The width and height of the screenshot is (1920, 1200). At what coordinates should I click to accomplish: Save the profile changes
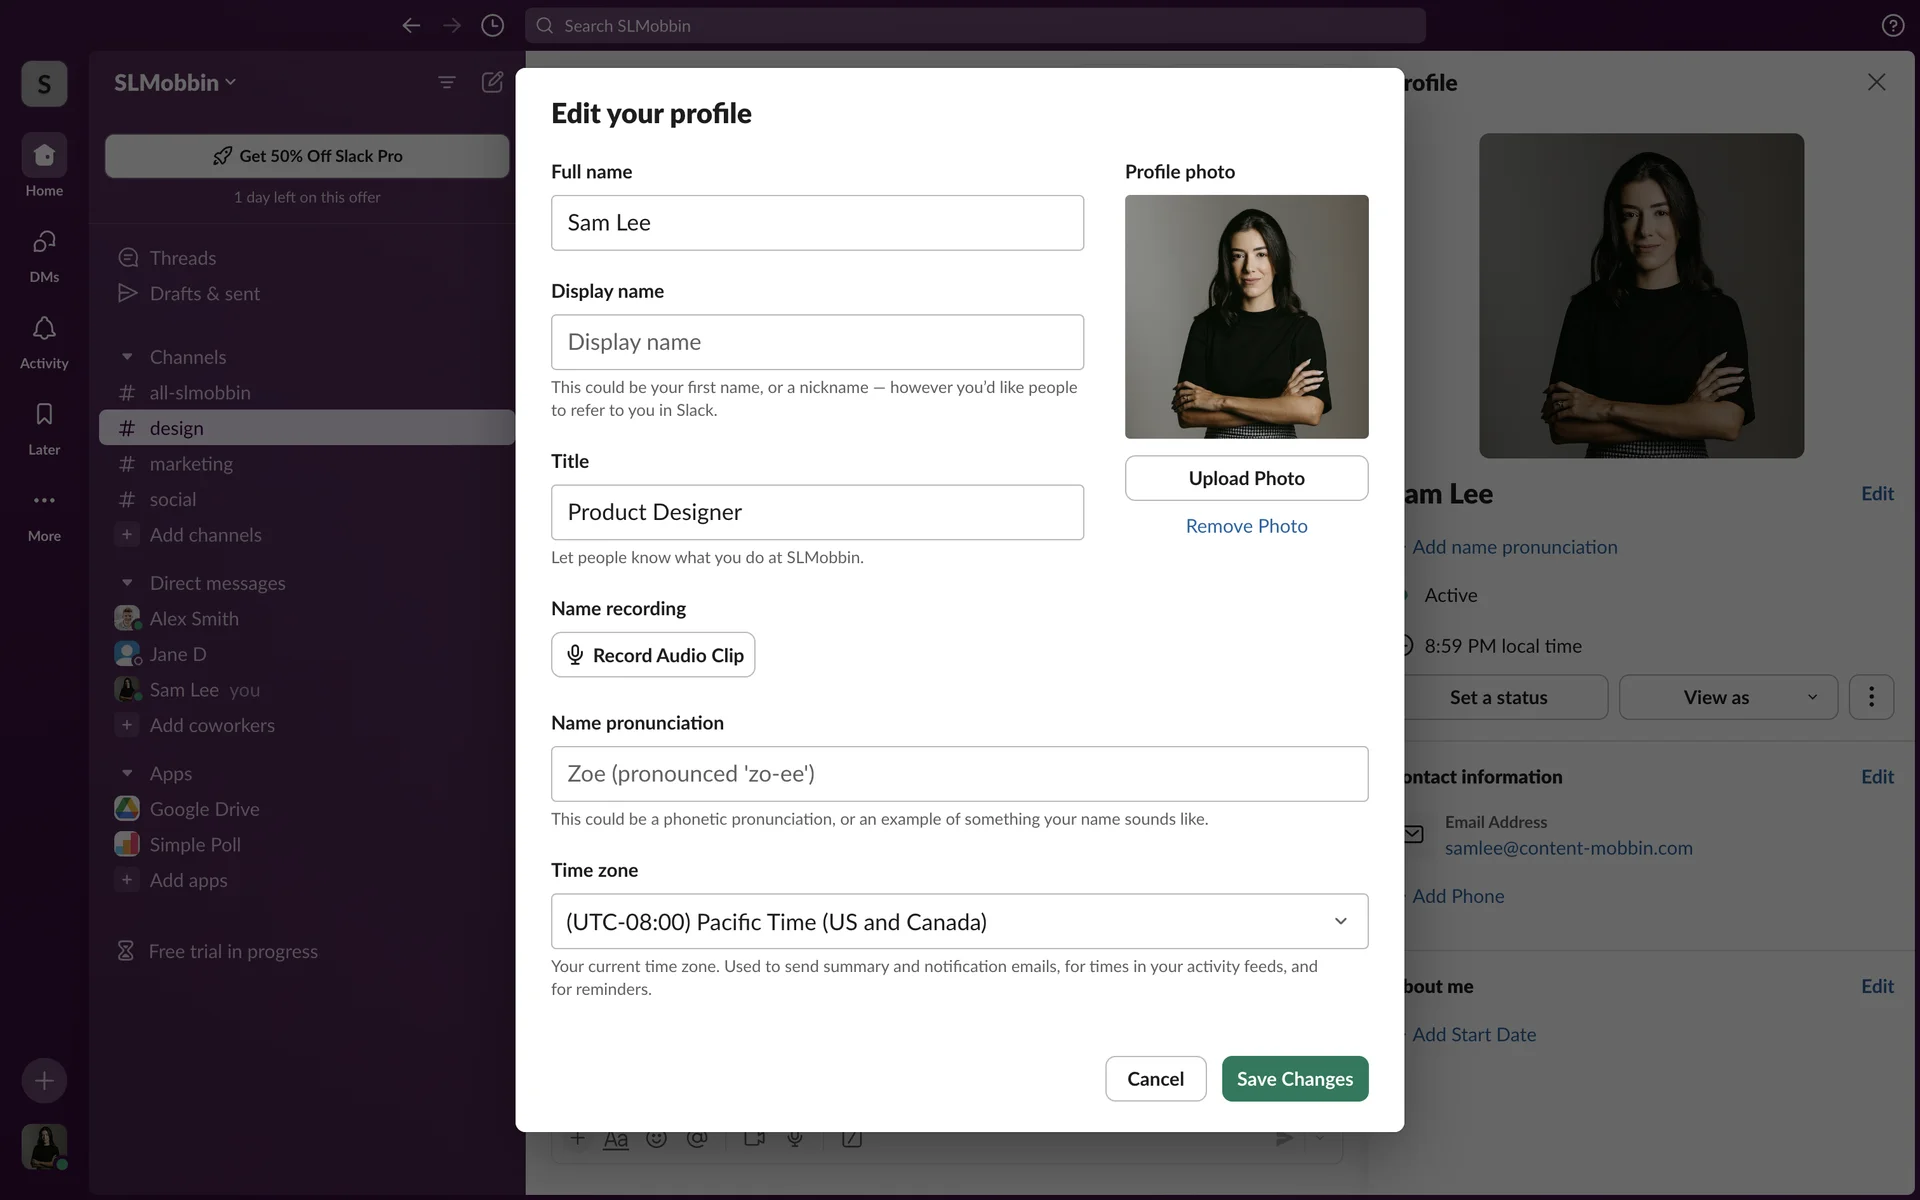(1294, 1079)
